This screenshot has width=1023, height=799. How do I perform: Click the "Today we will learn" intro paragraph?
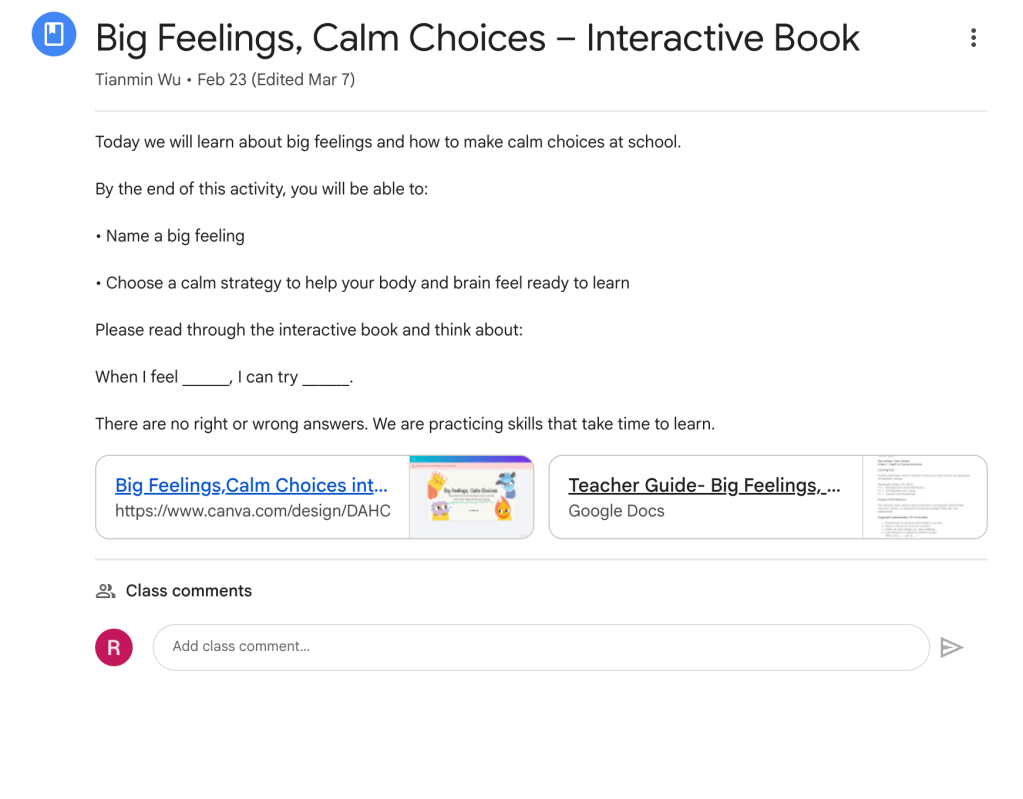388,142
